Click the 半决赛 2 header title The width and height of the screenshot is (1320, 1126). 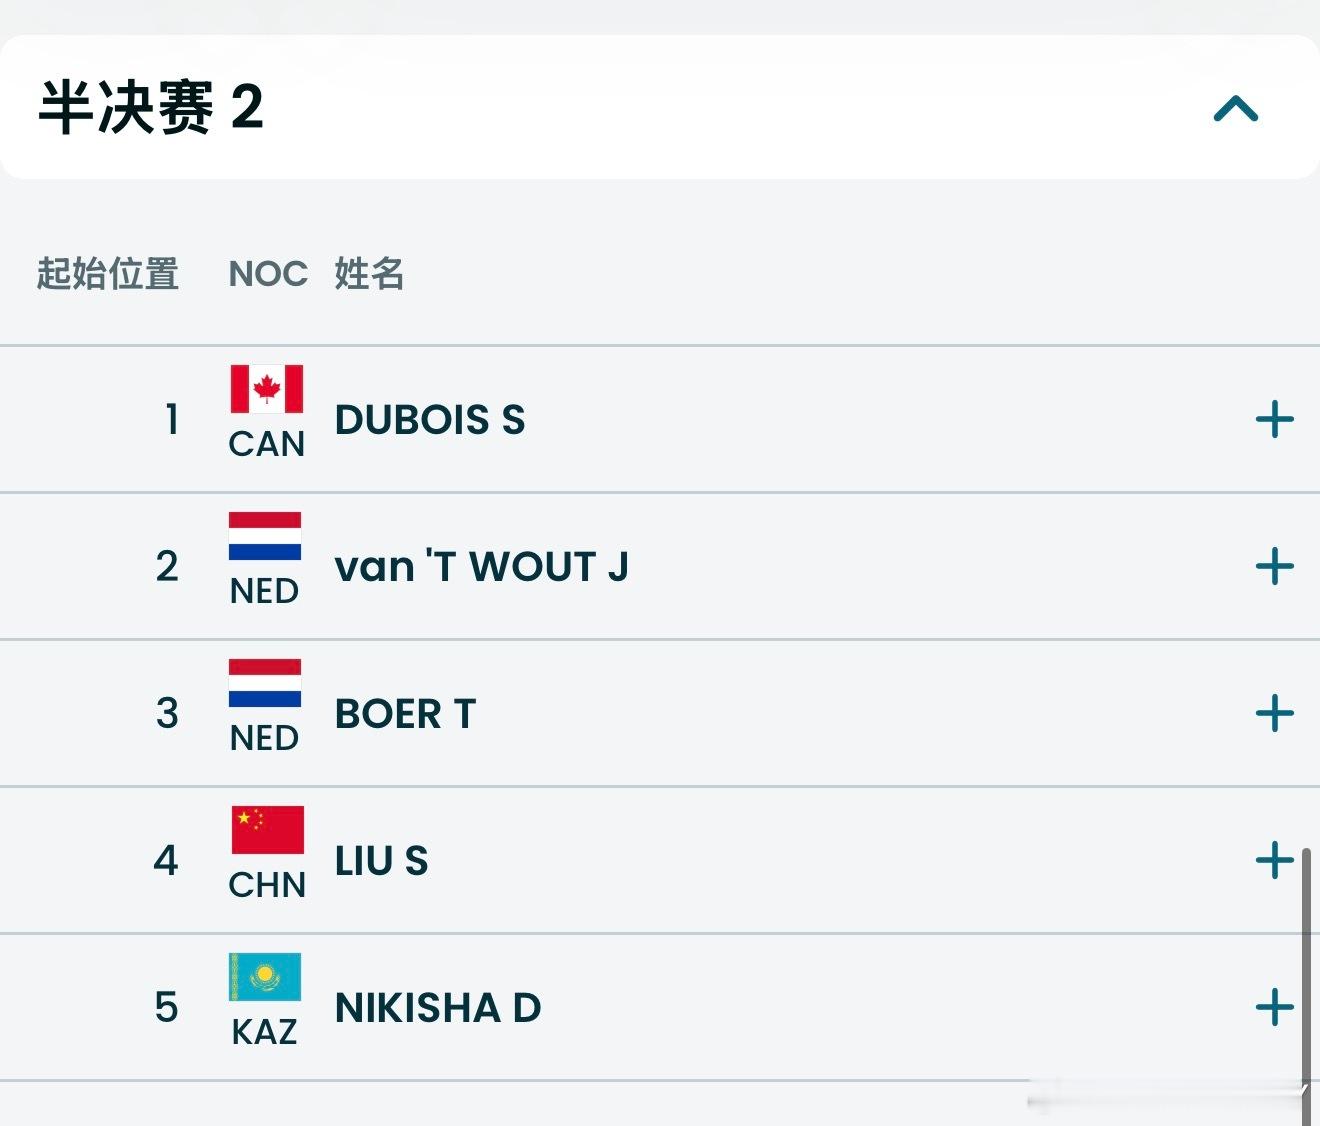(151, 108)
